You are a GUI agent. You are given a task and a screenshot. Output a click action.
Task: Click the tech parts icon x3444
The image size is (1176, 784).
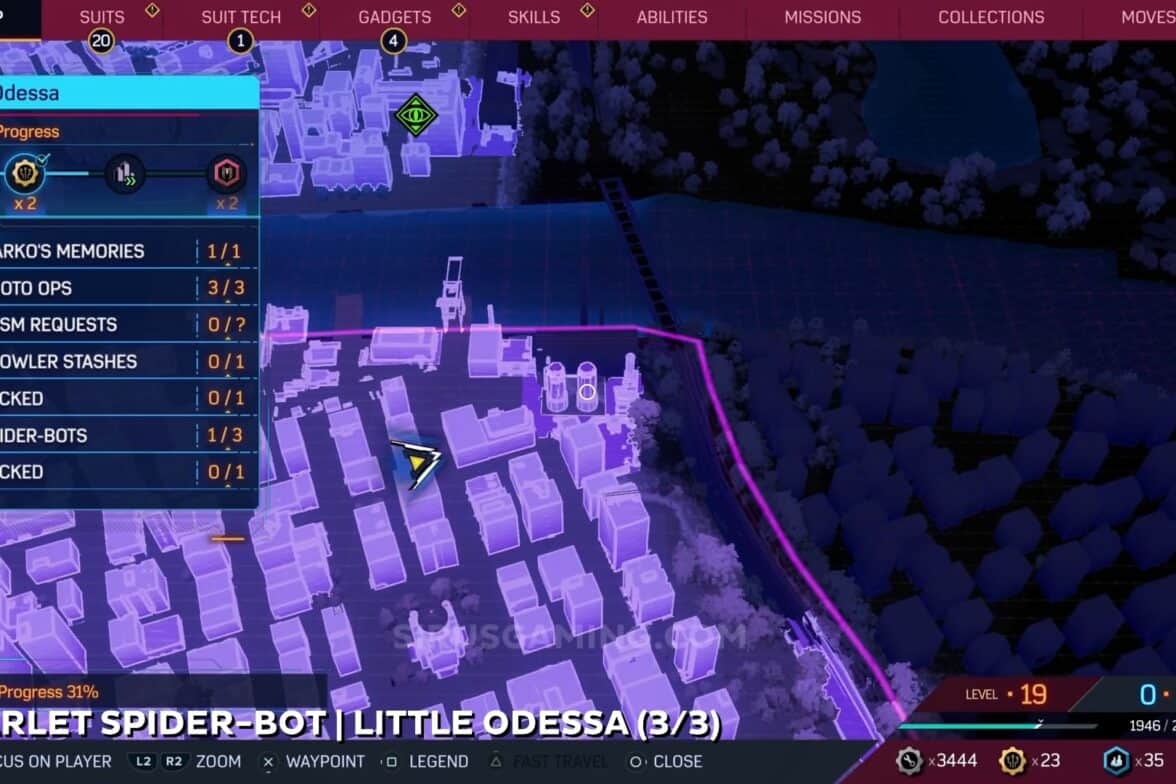909,761
